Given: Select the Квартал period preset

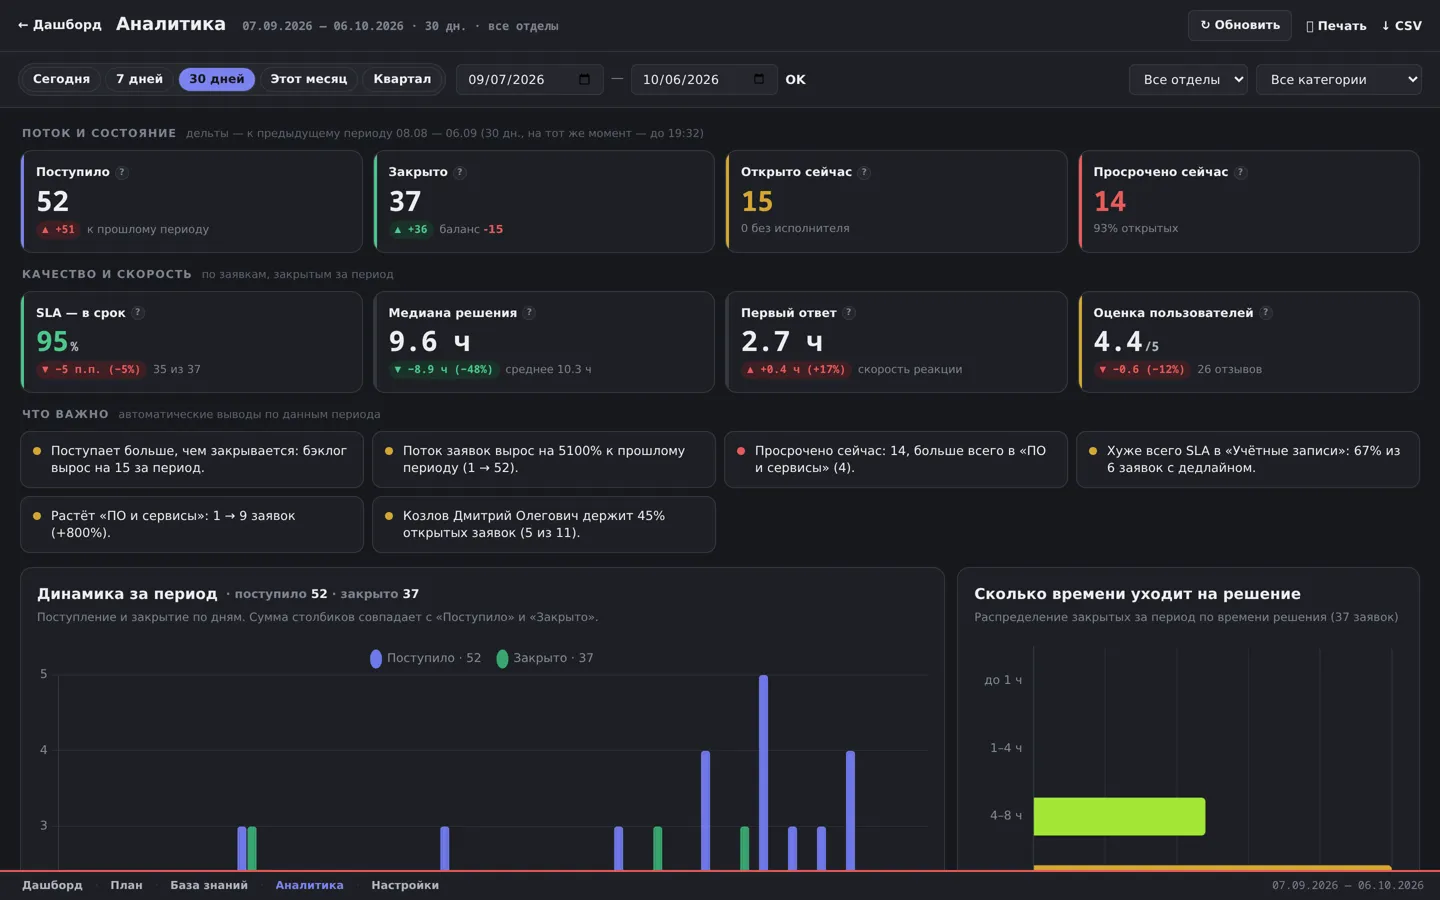Looking at the screenshot, I should click(402, 79).
